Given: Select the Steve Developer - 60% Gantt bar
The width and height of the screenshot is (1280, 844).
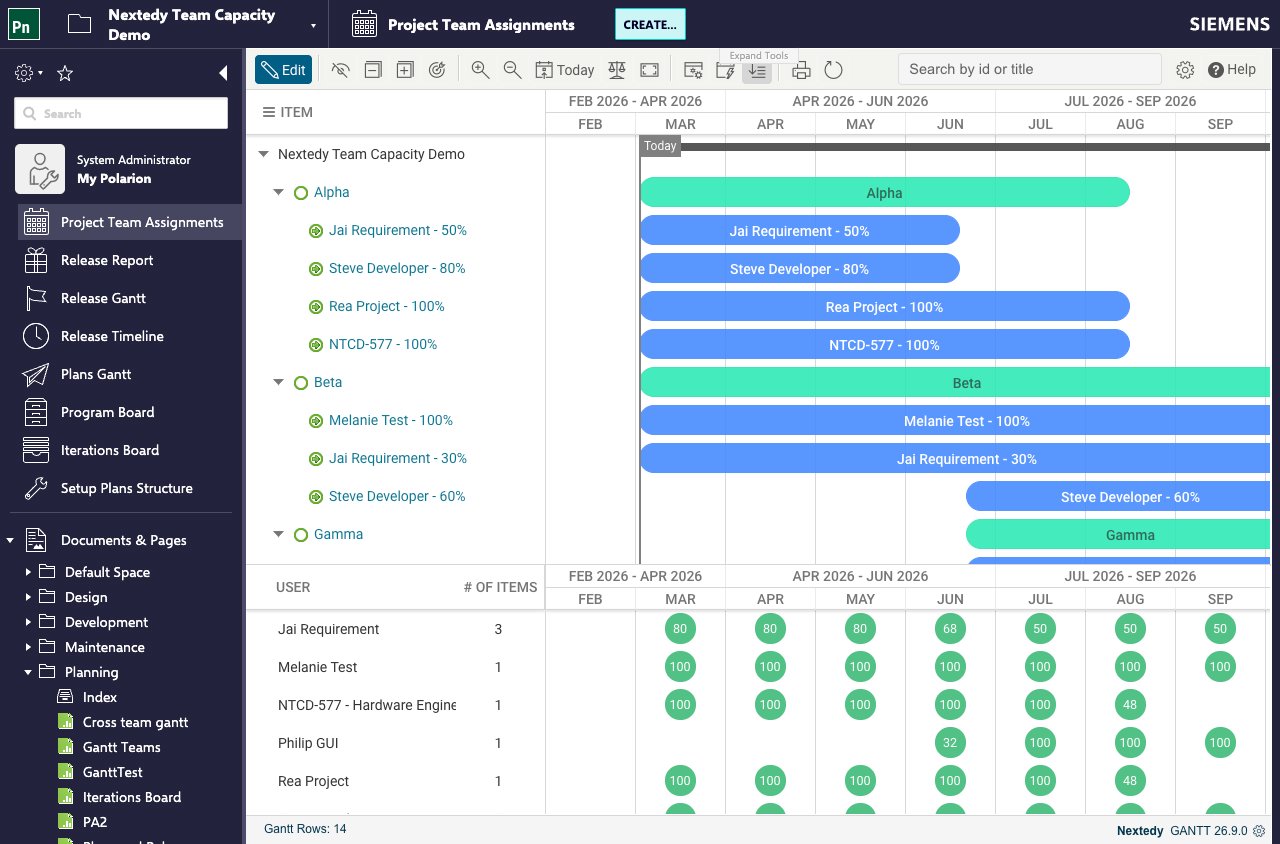Looking at the screenshot, I should 1118,496.
